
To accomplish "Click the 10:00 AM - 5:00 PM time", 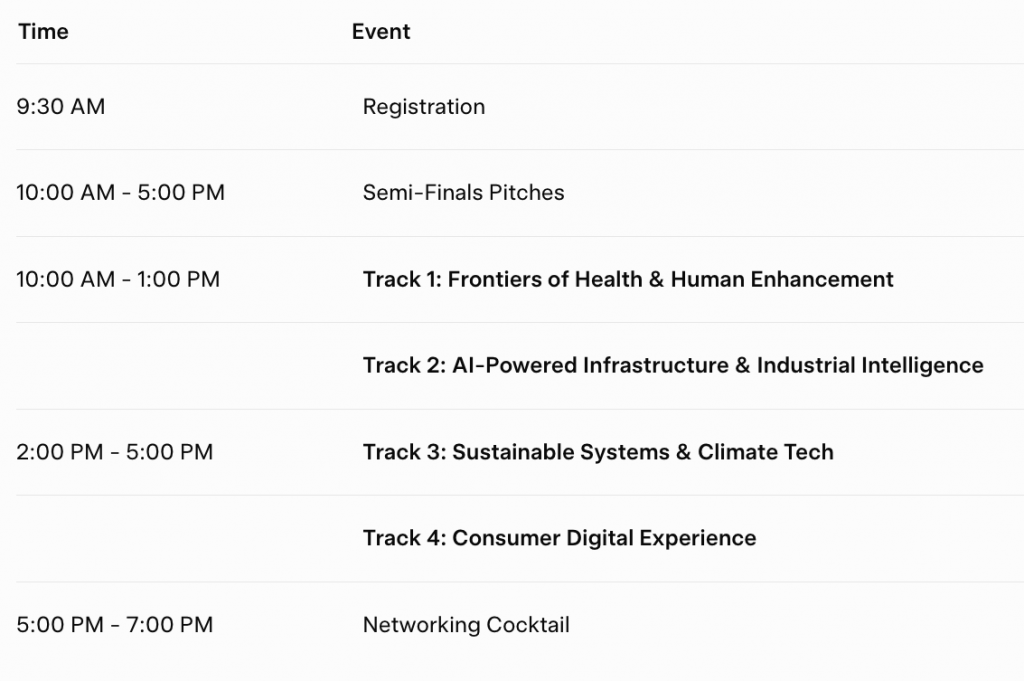I will click(x=120, y=193).
